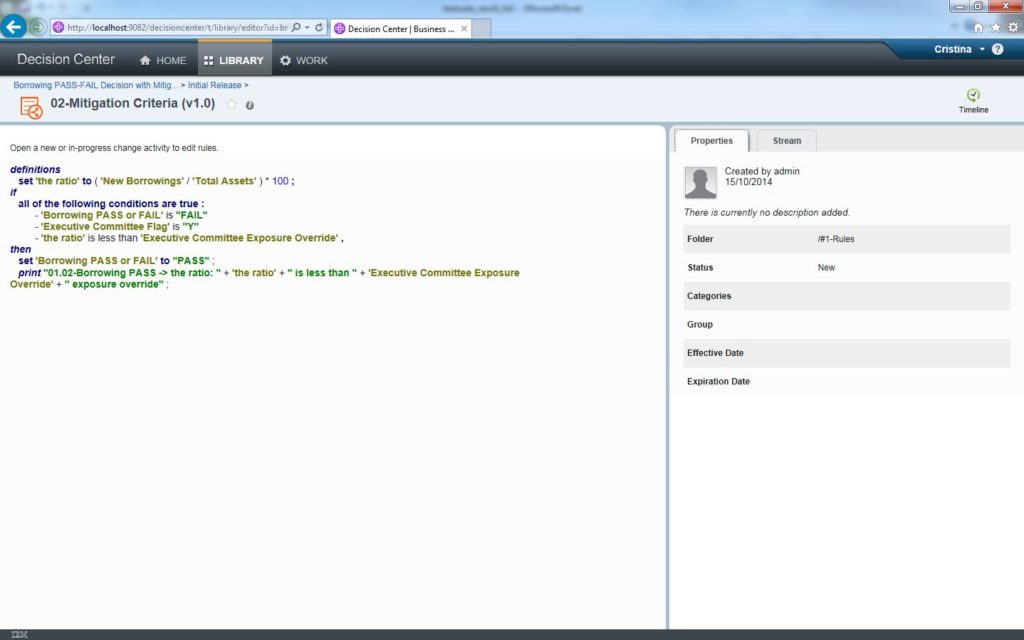This screenshot has width=1024, height=640.
Task: Select the LIBRARY menu item
Action: click(x=233, y=60)
